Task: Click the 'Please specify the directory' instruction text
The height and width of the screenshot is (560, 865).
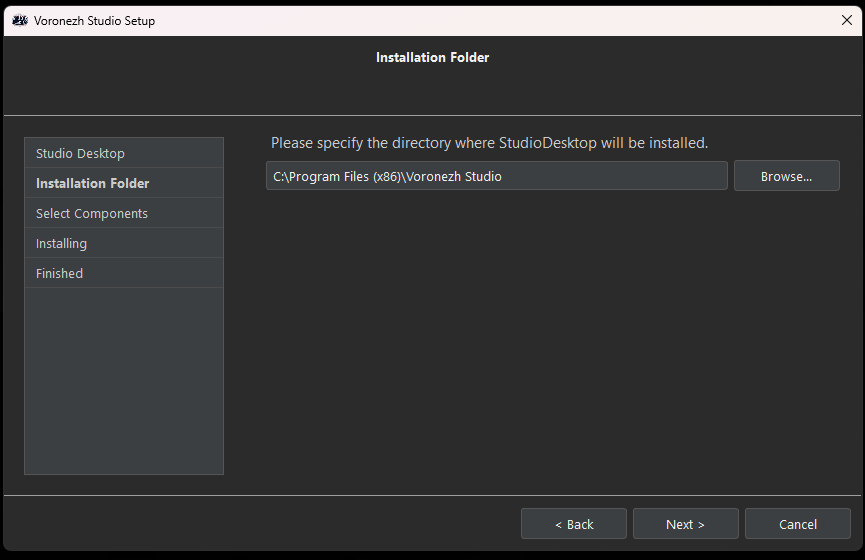Action: pyautogui.click(x=489, y=143)
